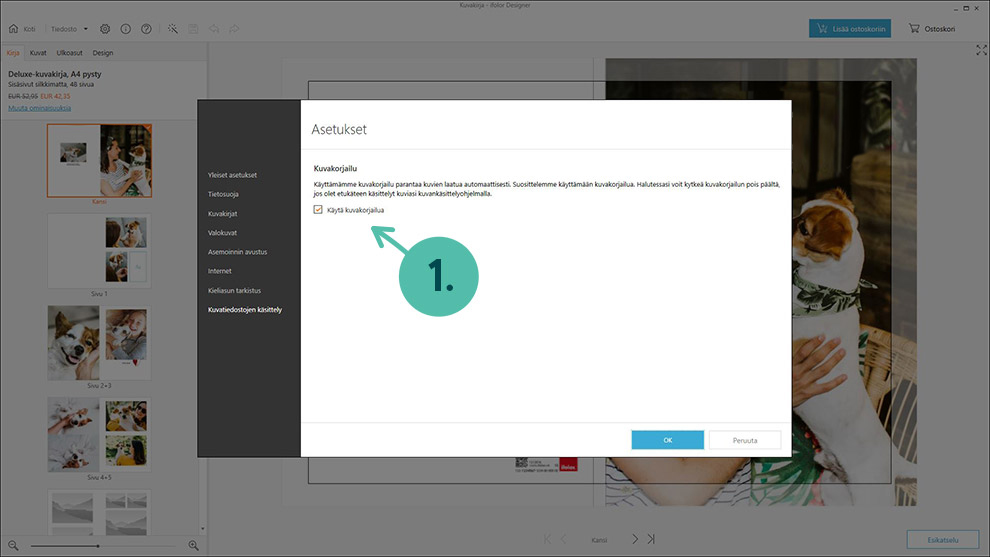
Task: Go to previous page arrow
Action: (x=564, y=539)
